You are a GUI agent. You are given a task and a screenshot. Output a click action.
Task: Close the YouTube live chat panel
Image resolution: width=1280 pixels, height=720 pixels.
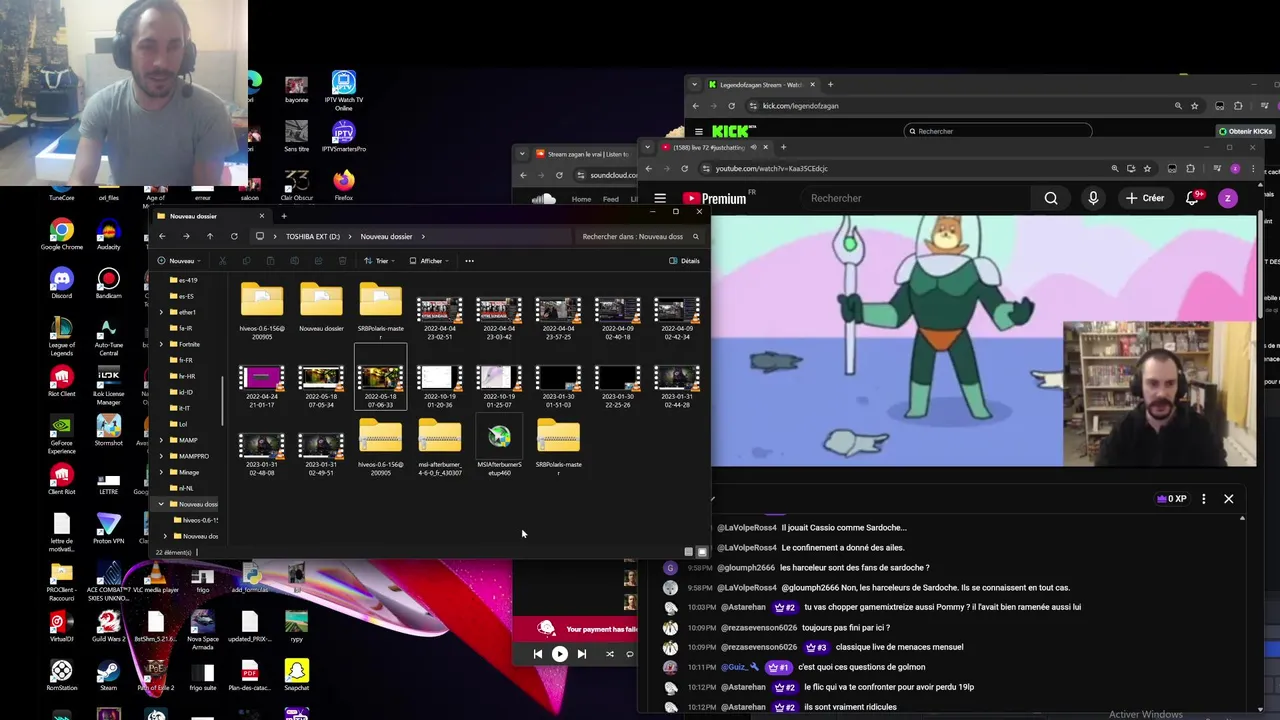1229,499
